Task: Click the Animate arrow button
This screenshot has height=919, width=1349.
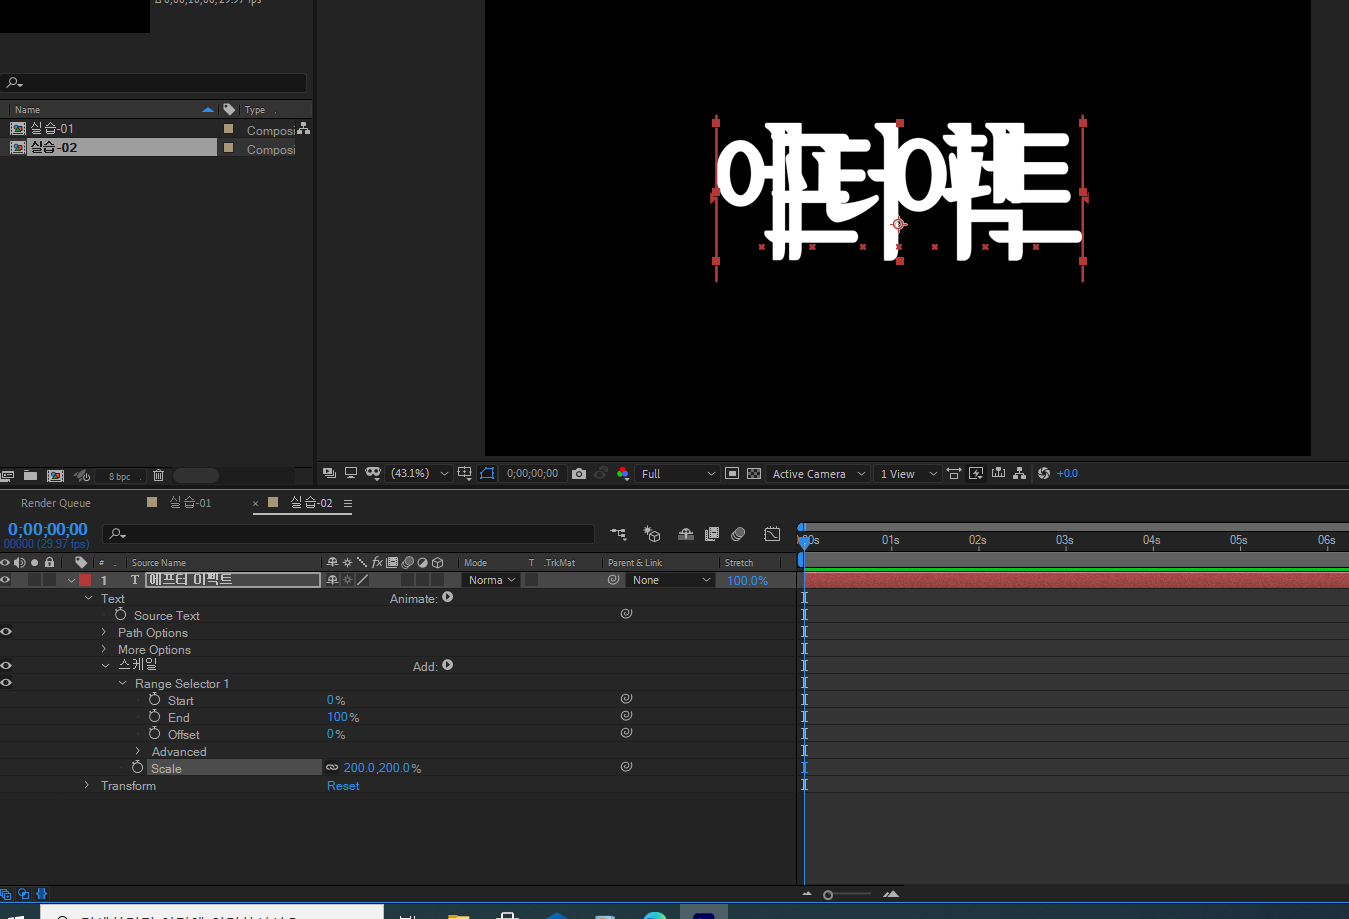Action: click(x=447, y=597)
